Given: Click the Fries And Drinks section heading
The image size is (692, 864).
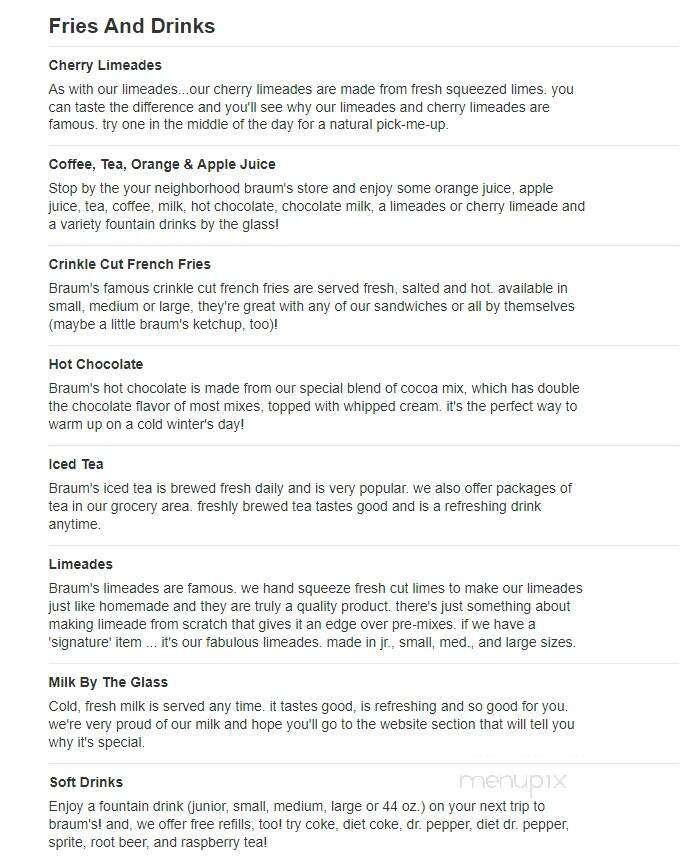Looking at the screenshot, I should 132,26.
